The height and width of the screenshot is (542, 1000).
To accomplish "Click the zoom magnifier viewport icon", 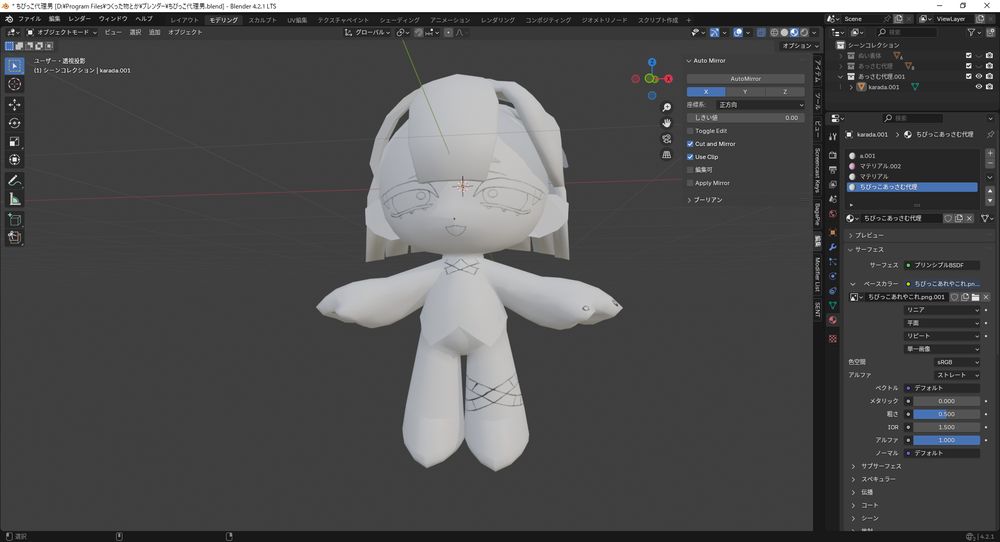I will coord(666,107).
